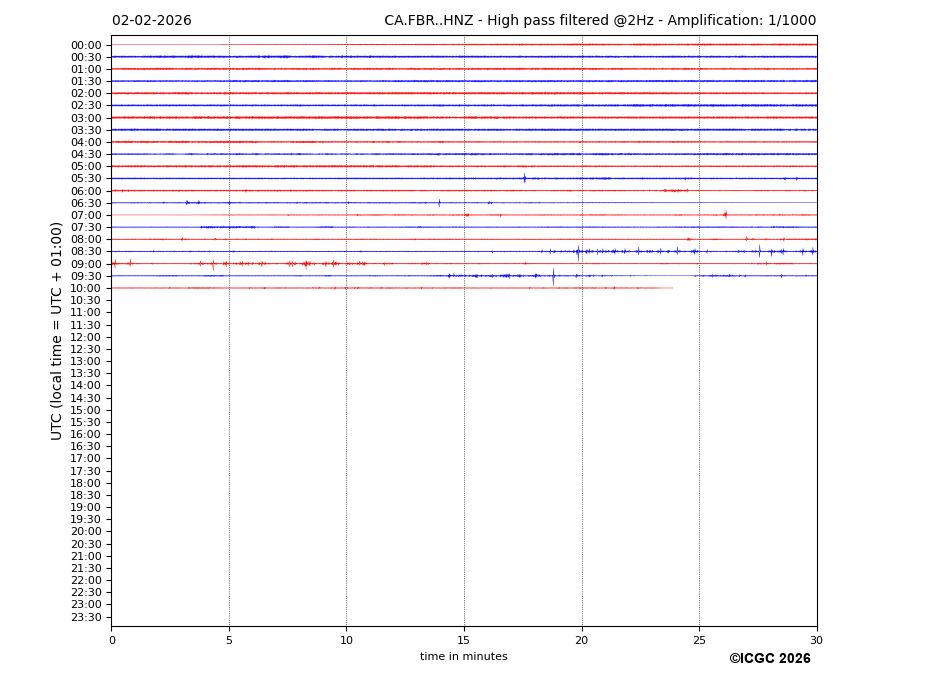Click the end of the red 10:00 trace
Screen dimensions: 927x696
[x=672, y=288]
